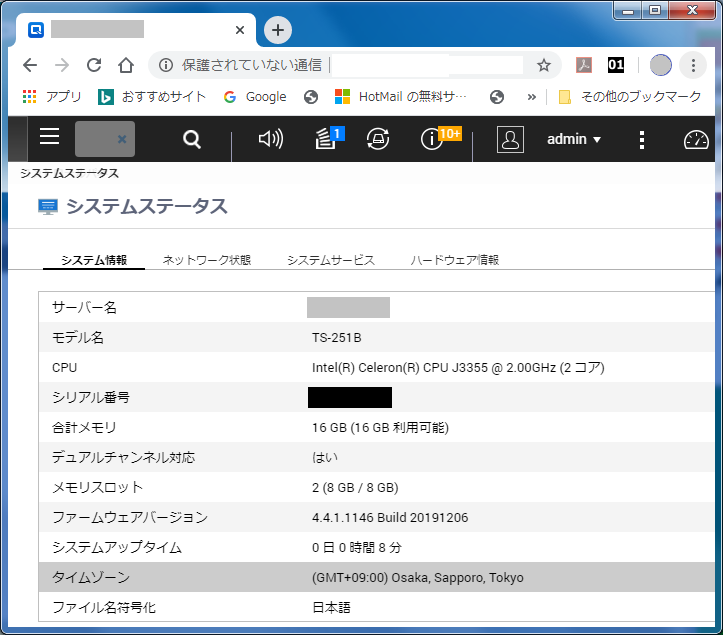This screenshot has width=723, height=635.
Task: Click the 01 extension icon
Action: point(616,65)
